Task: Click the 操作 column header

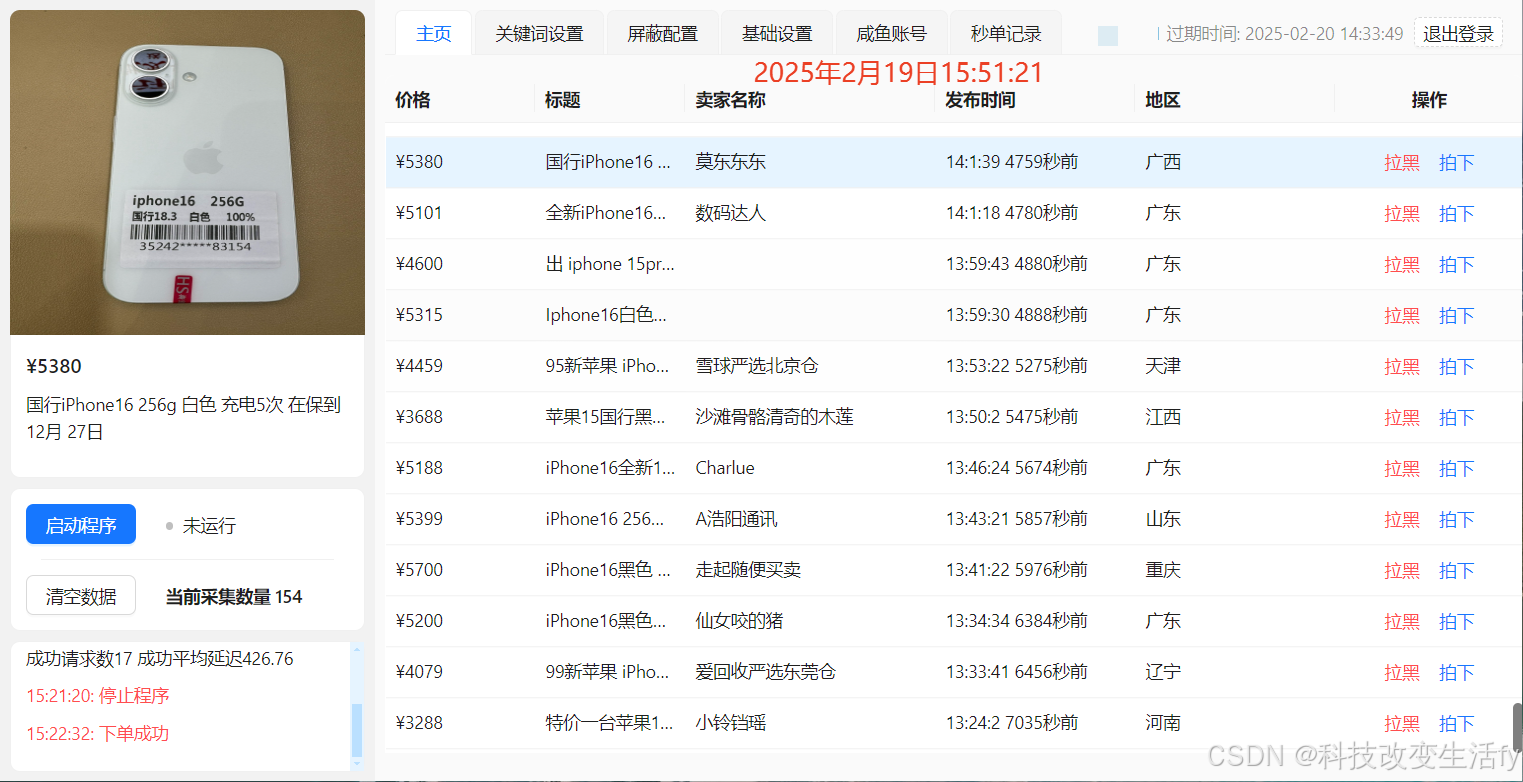Action: 1429,100
